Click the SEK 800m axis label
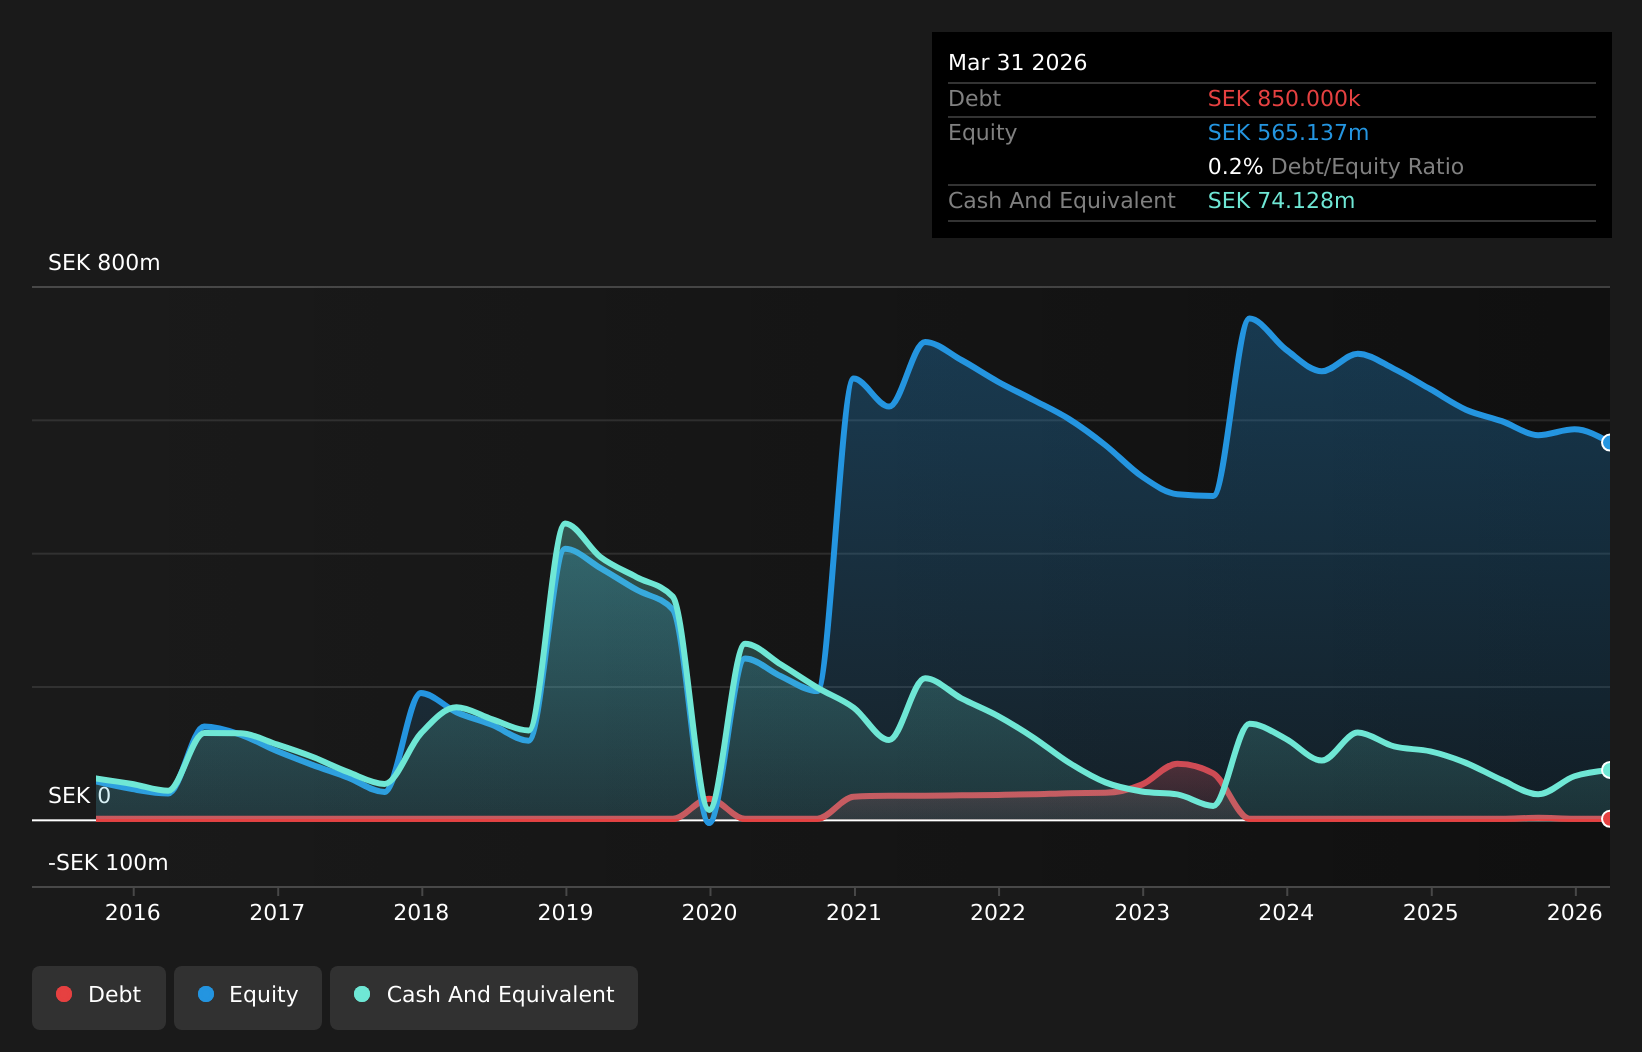 (104, 263)
